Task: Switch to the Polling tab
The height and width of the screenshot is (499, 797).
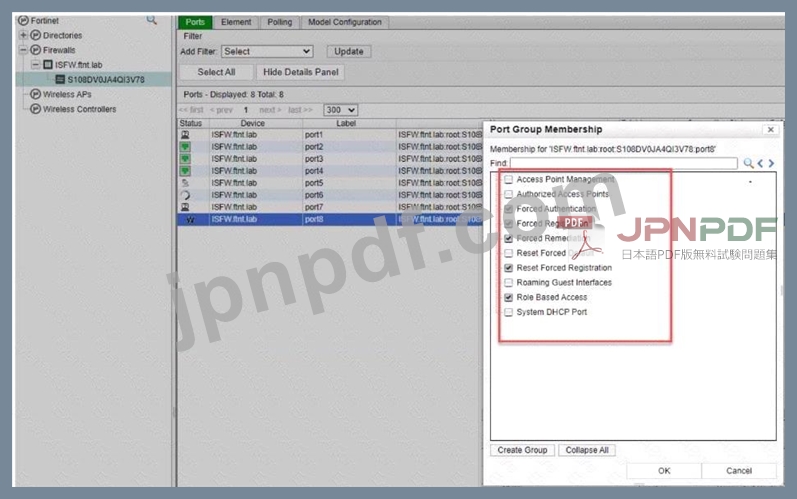Action: (280, 22)
